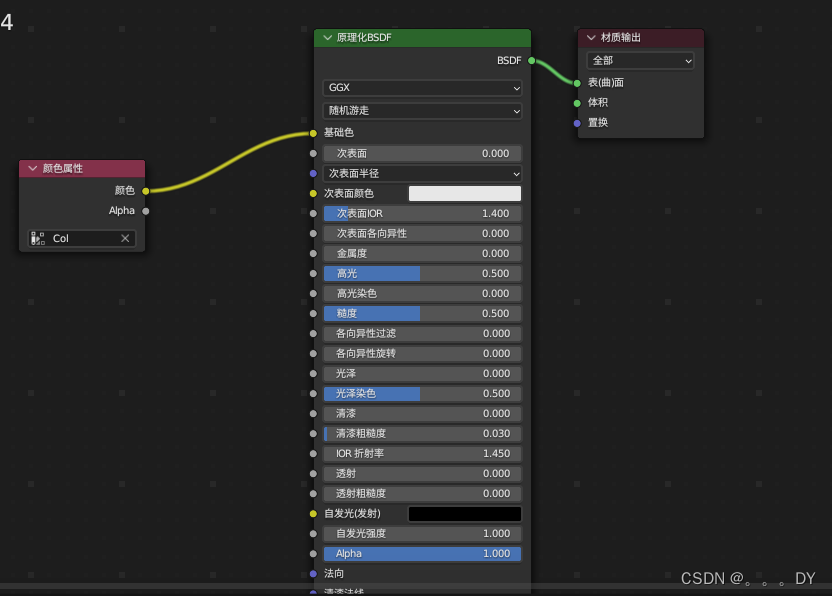
Task: Open the 全部 output target dropdown
Action: (639, 60)
